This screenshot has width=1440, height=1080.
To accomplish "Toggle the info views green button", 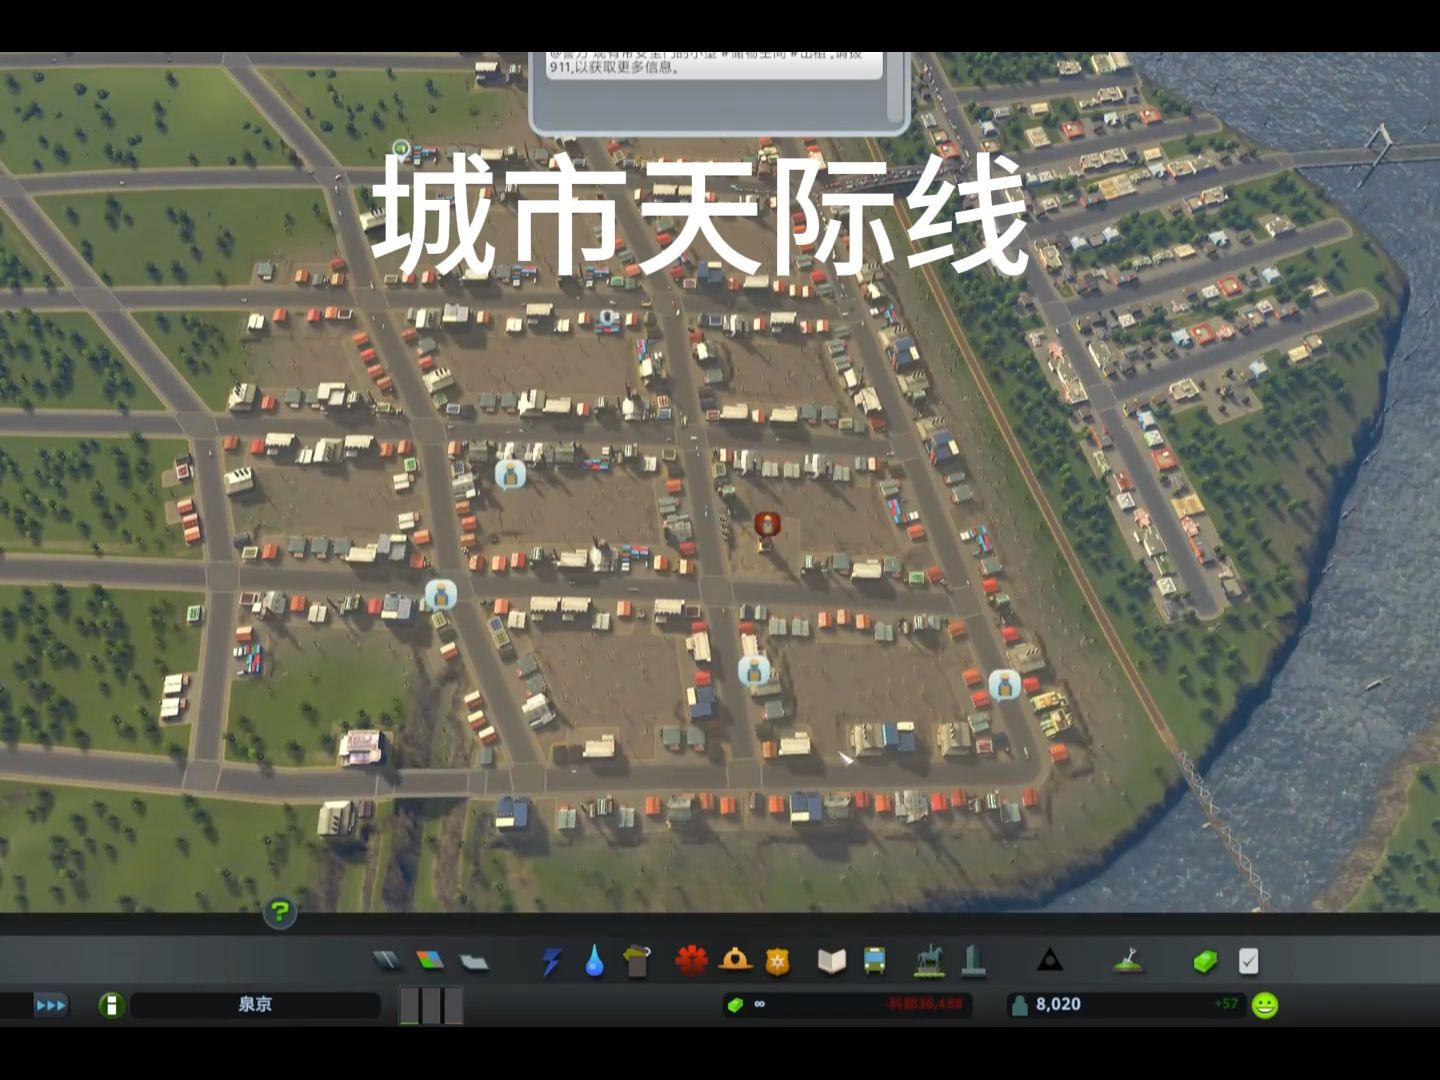I will point(110,1005).
